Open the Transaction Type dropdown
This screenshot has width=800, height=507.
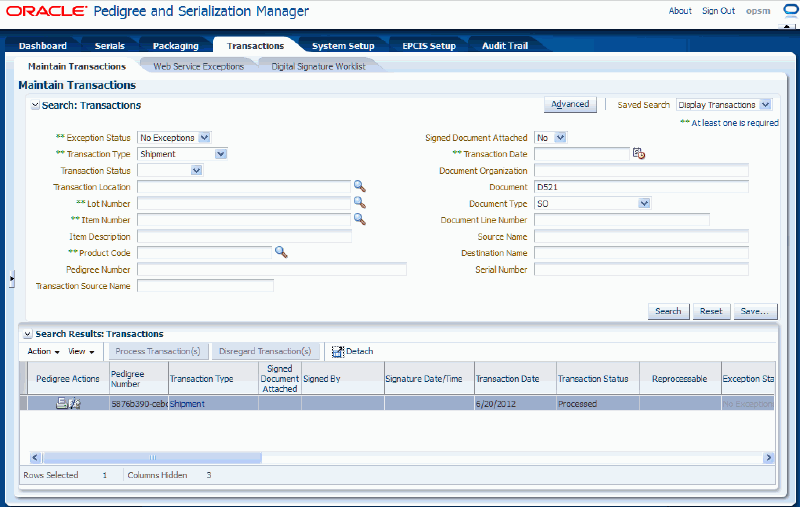tap(220, 154)
